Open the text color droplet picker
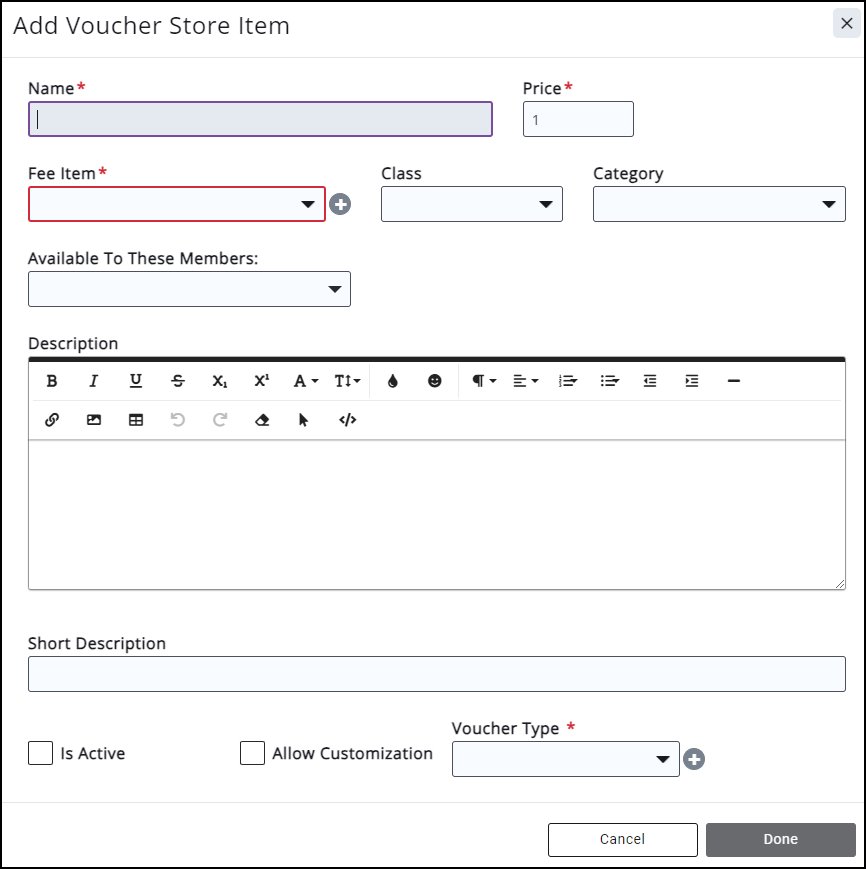866x869 pixels. click(x=392, y=381)
